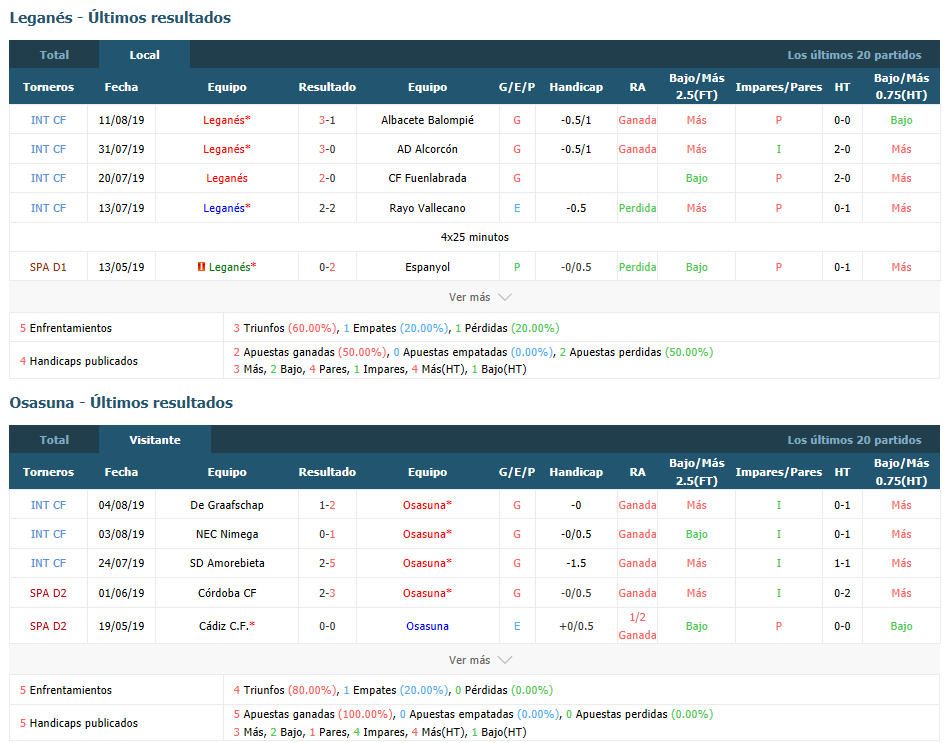The image size is (952, 743).
Task: Switch to Total tab in Osasuna table
Action: (54, 439)
